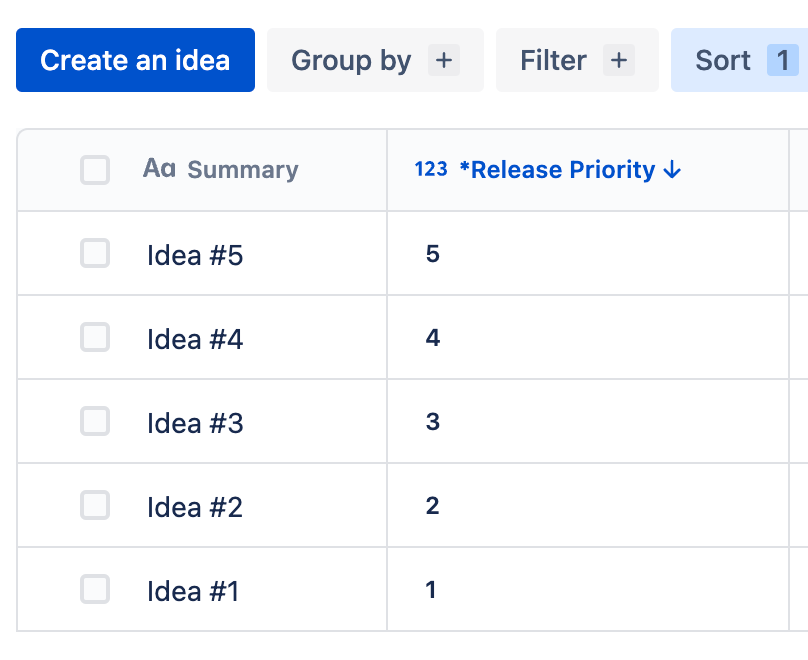Viewport: 808px width, 660px height.
Task: Click the 123 number field icon
Action: [431, 169]
